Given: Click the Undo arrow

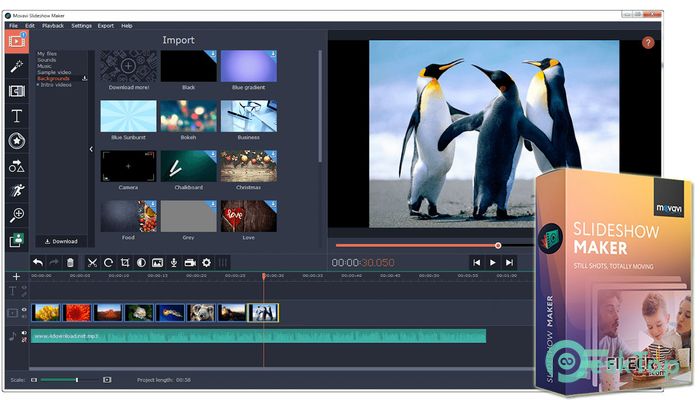Looking at the screenshot, I should (x=38, y=262).
